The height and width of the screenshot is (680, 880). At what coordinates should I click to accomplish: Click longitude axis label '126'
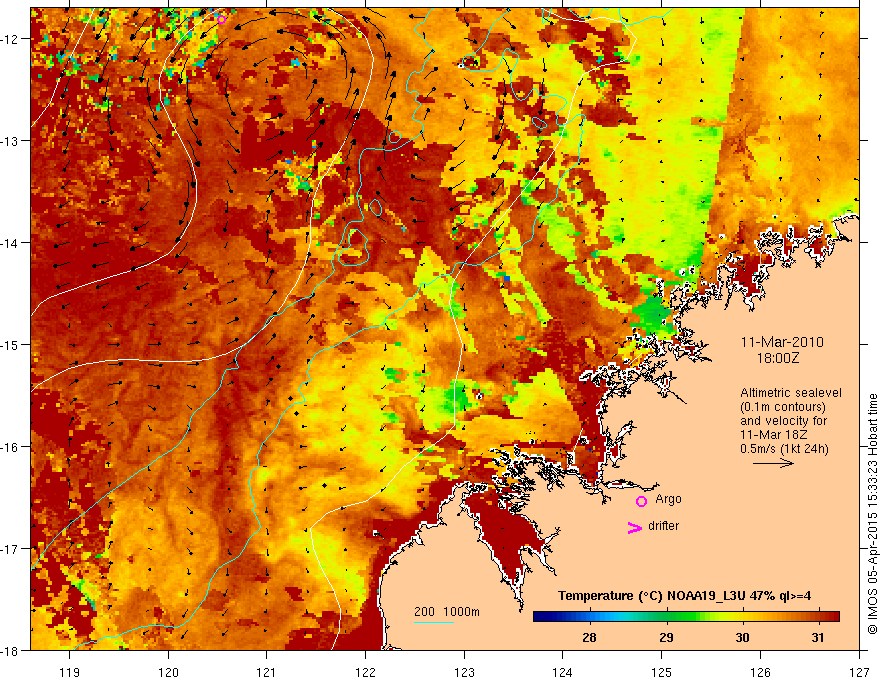point(760,672)
